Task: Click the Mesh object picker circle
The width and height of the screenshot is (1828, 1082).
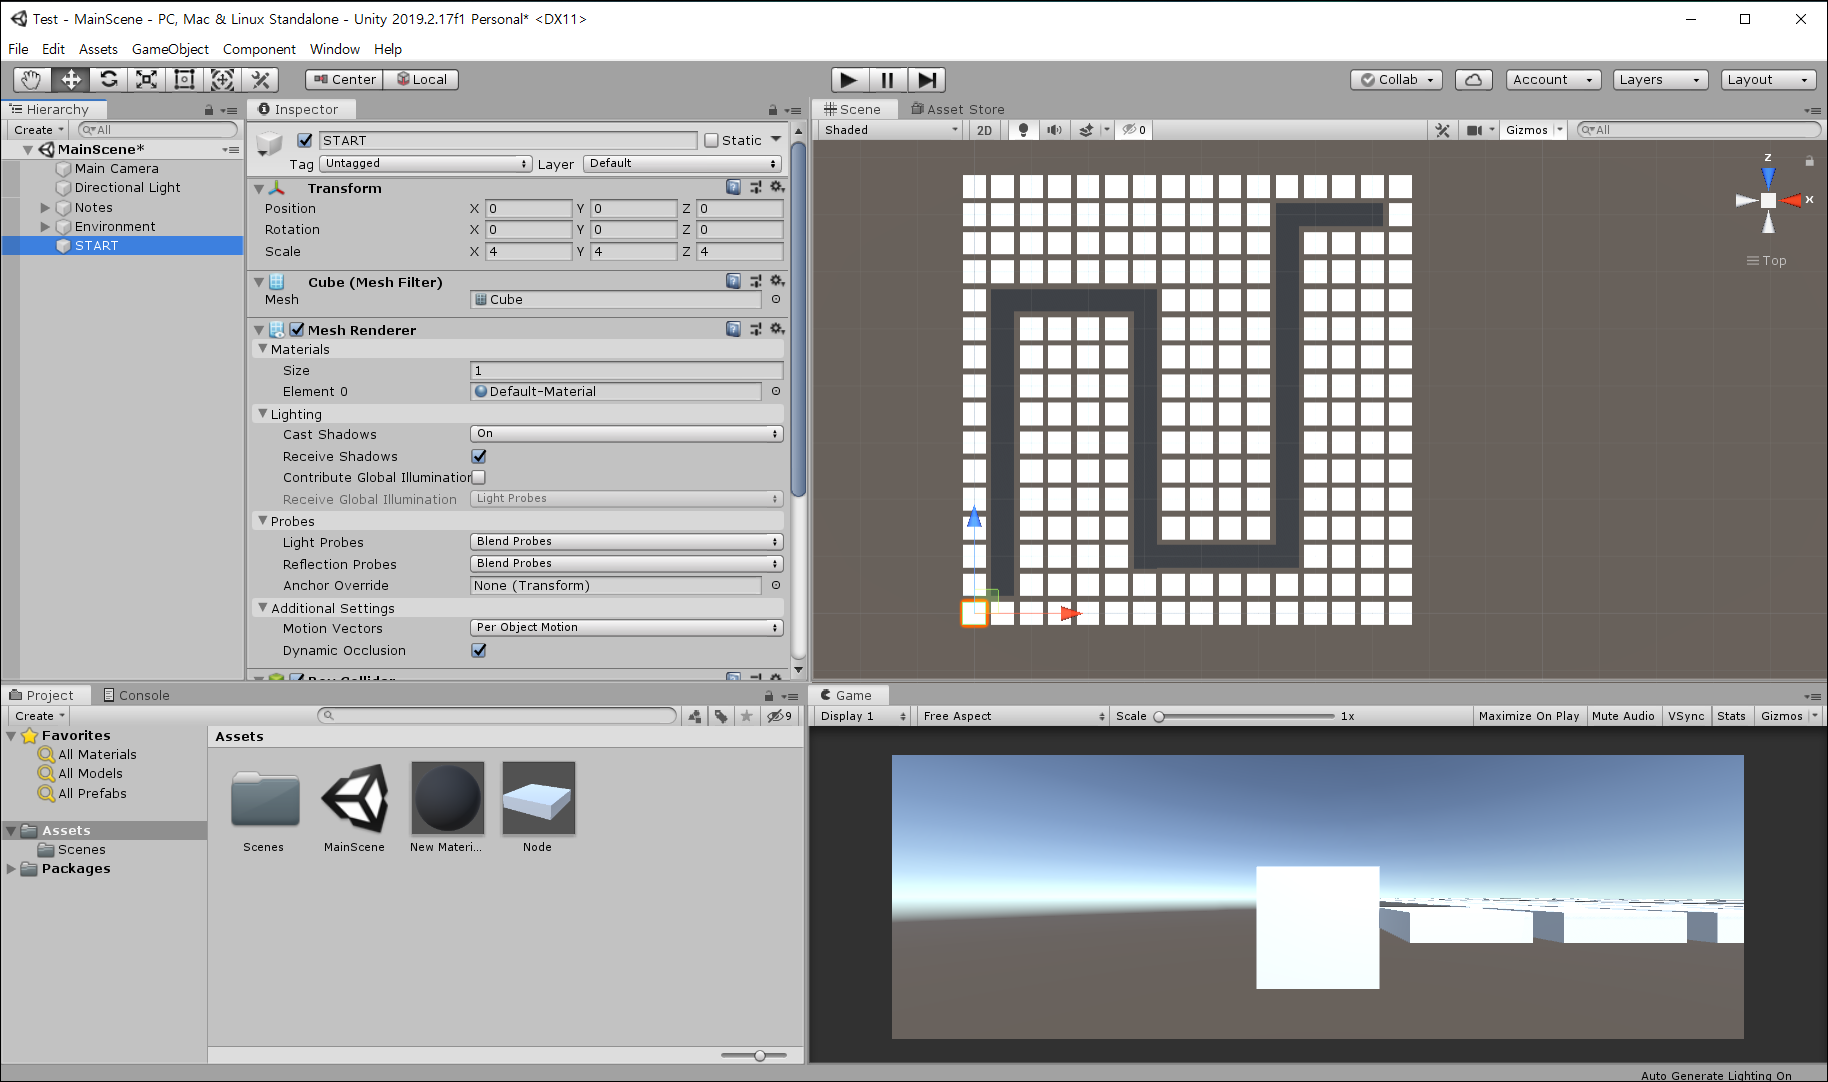Action: click(x=776, y=299)
